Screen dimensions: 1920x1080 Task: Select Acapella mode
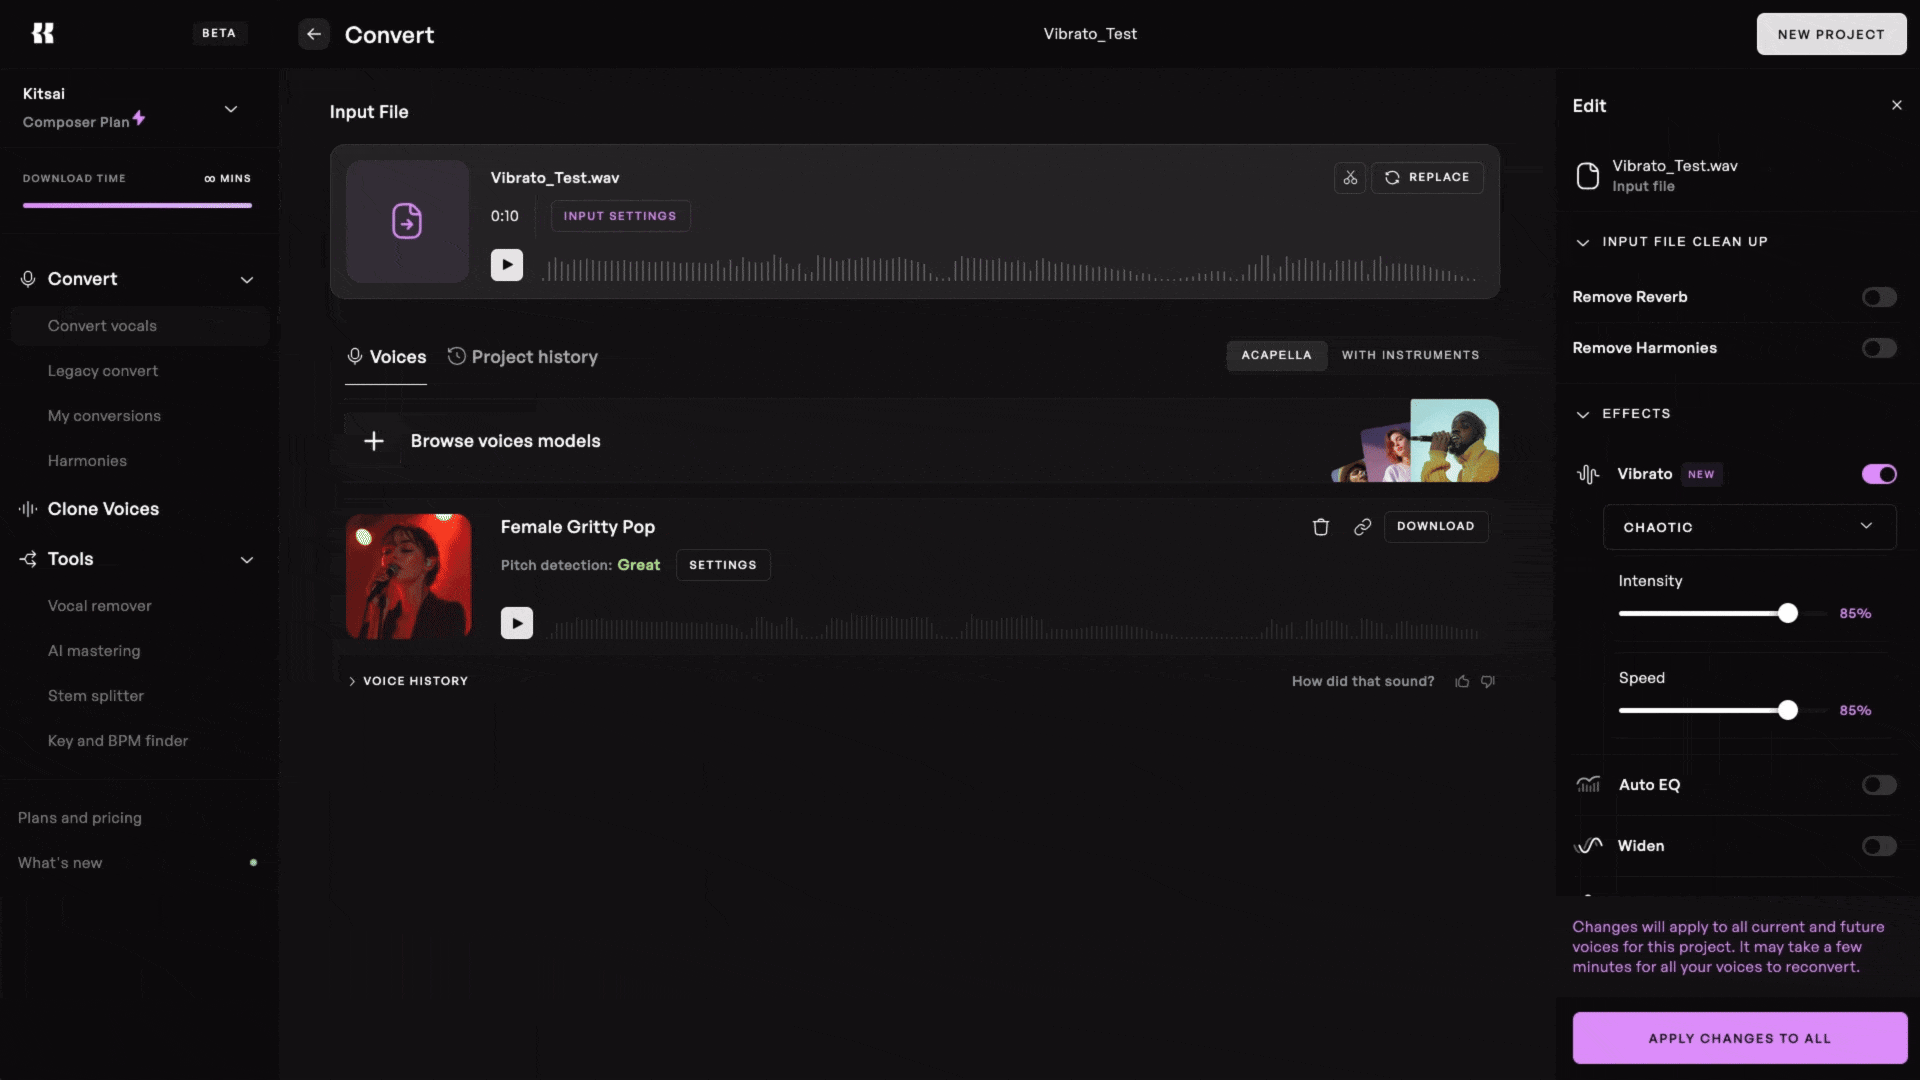pos(1276,356)
